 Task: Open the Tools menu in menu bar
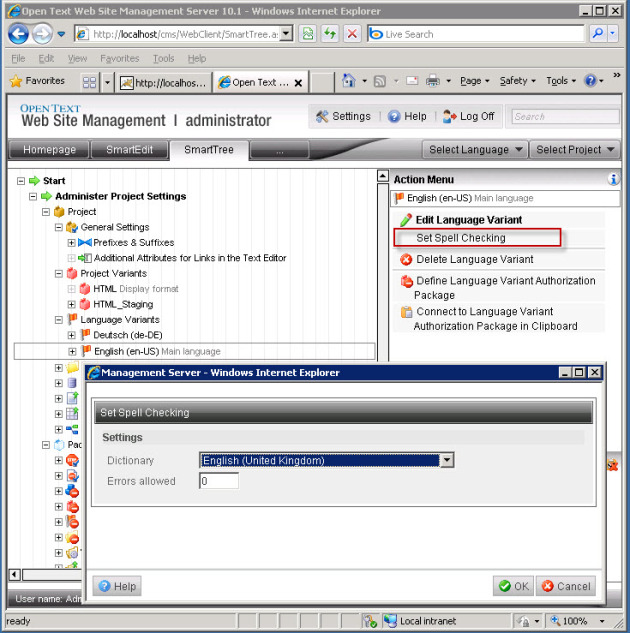tap(163, 59)
